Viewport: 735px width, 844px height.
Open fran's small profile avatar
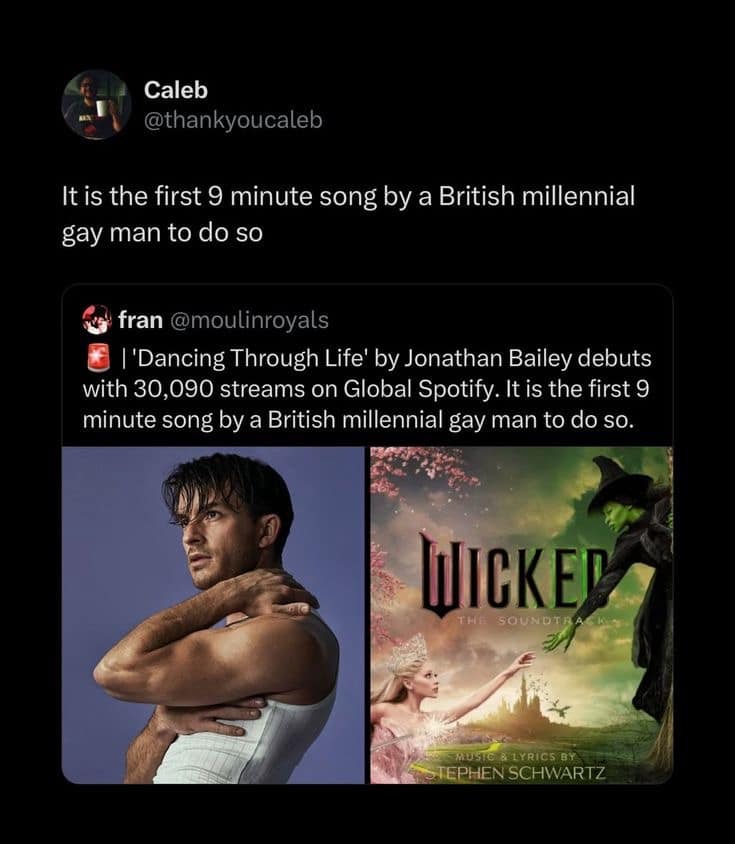click(95, 320)
